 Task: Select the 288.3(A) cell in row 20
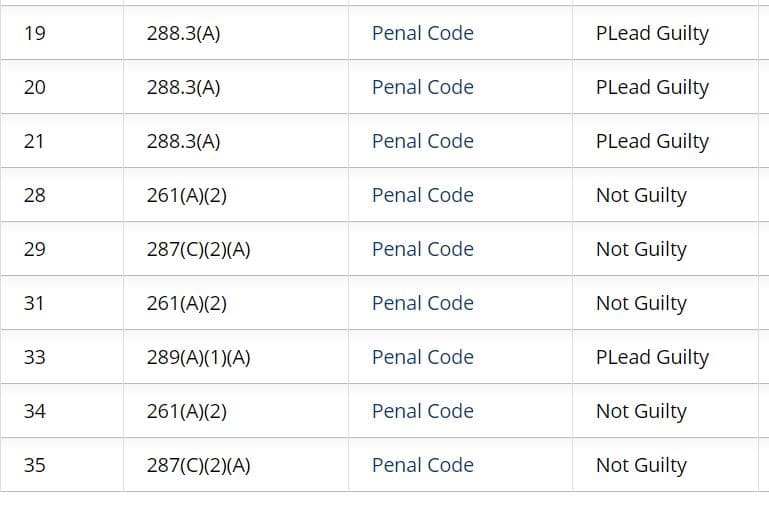(x=183, y=87)
